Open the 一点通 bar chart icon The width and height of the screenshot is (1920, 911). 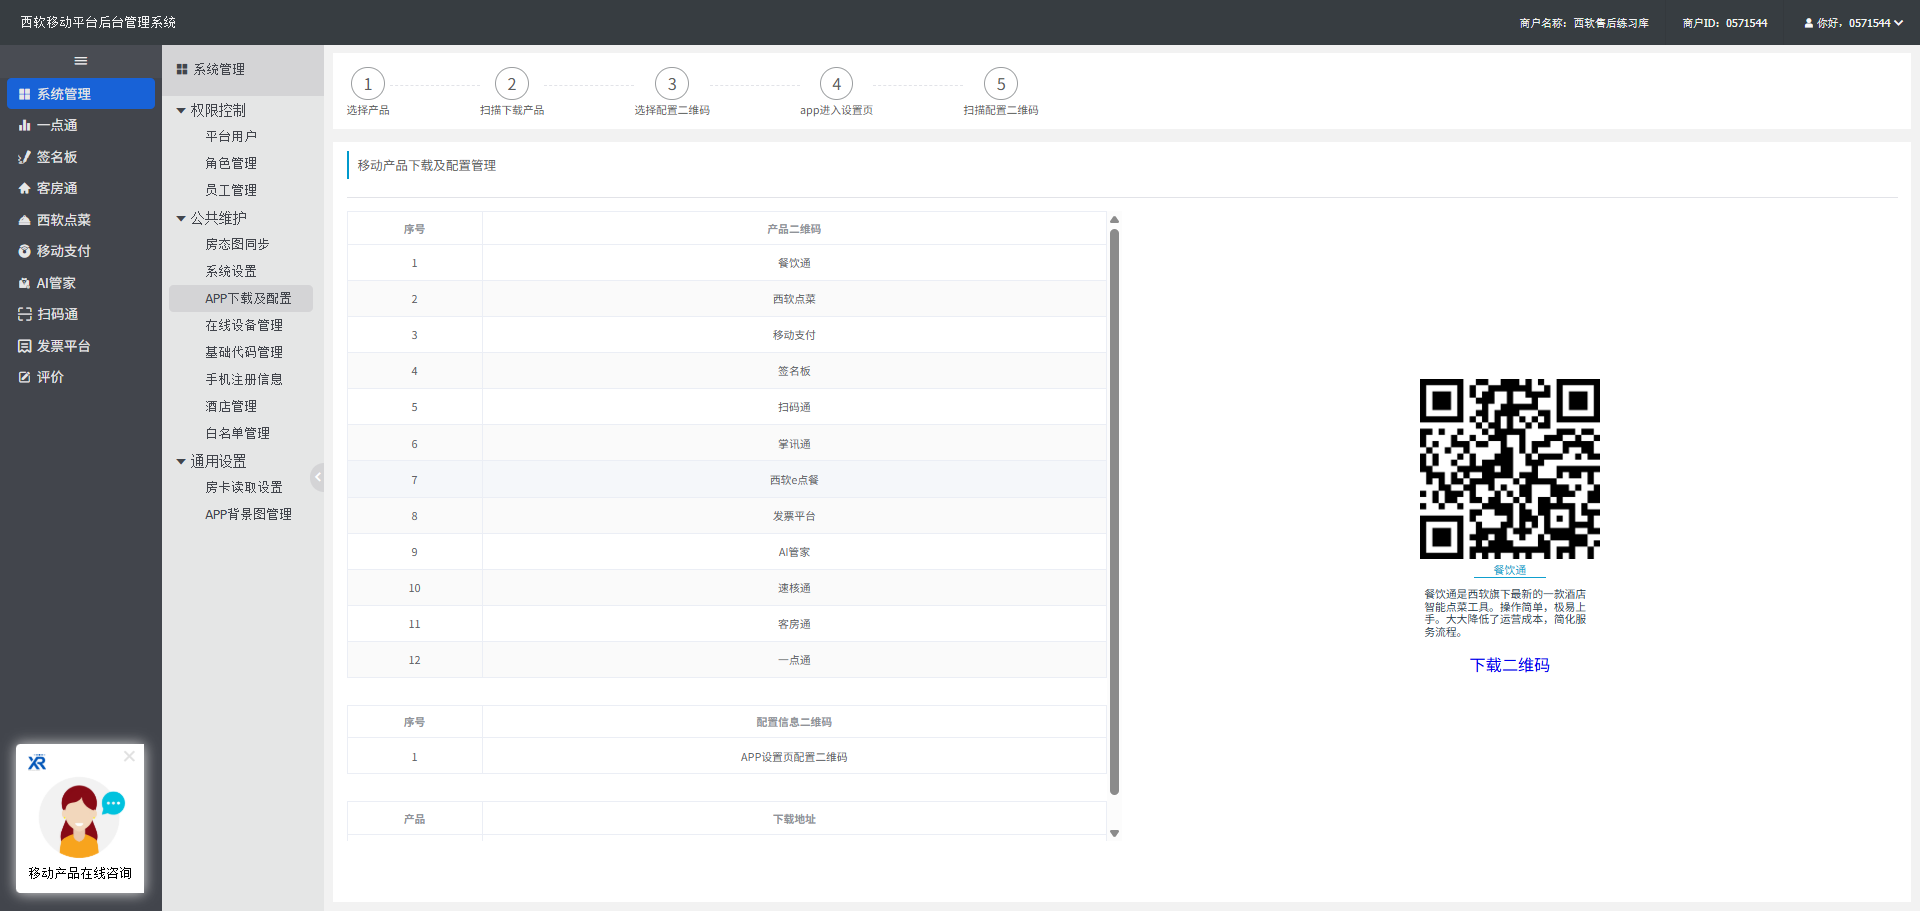point(24,126)
